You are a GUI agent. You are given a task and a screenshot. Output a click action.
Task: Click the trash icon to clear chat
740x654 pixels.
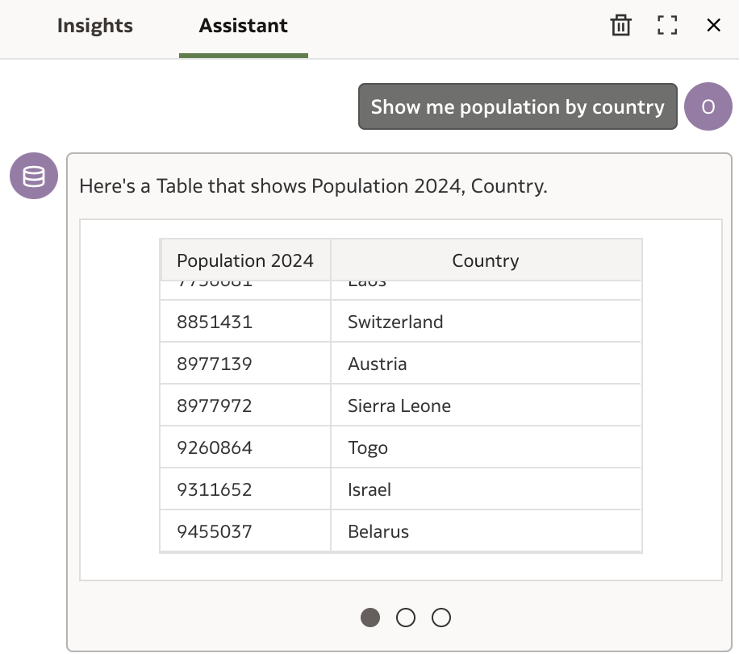(x=621, y=25)
